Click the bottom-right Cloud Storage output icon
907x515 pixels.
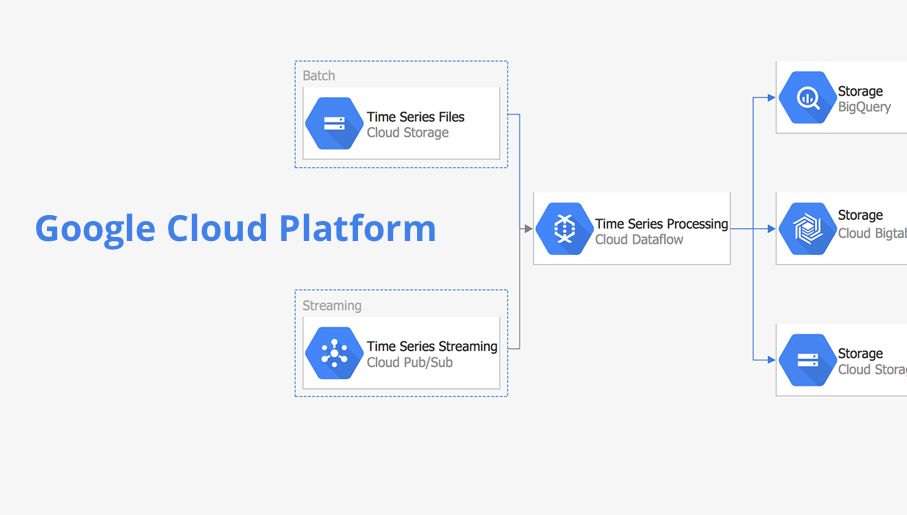pyautogui.click(x=808, y=360)
